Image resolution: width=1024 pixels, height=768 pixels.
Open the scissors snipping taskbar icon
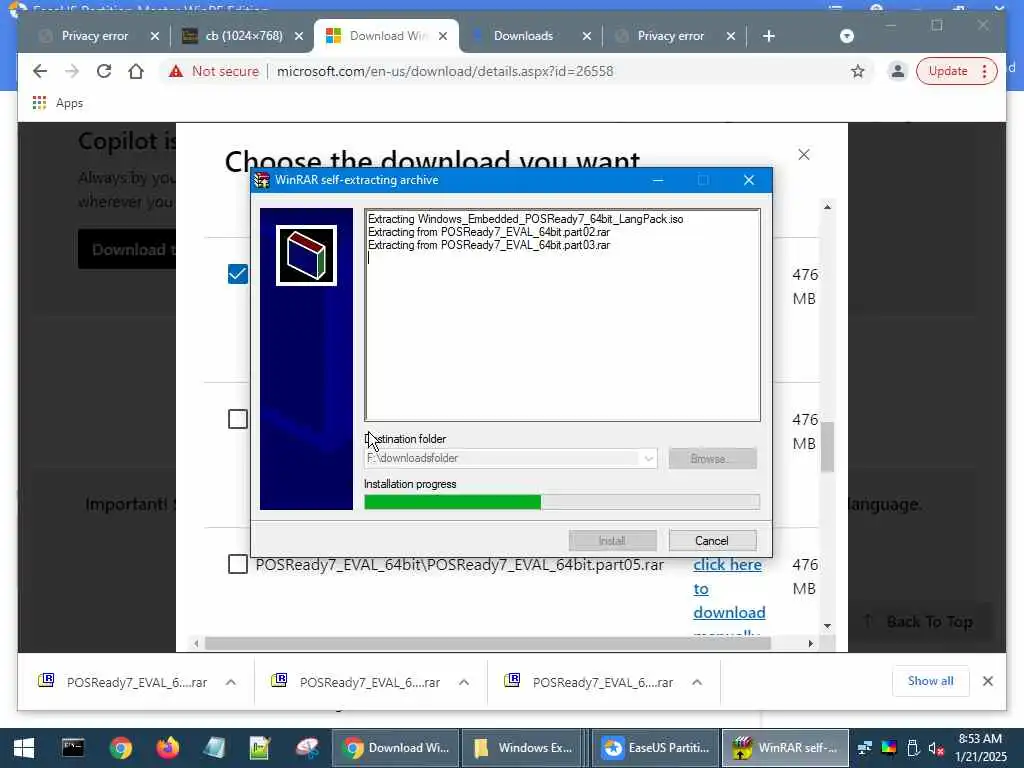point(307,748)
